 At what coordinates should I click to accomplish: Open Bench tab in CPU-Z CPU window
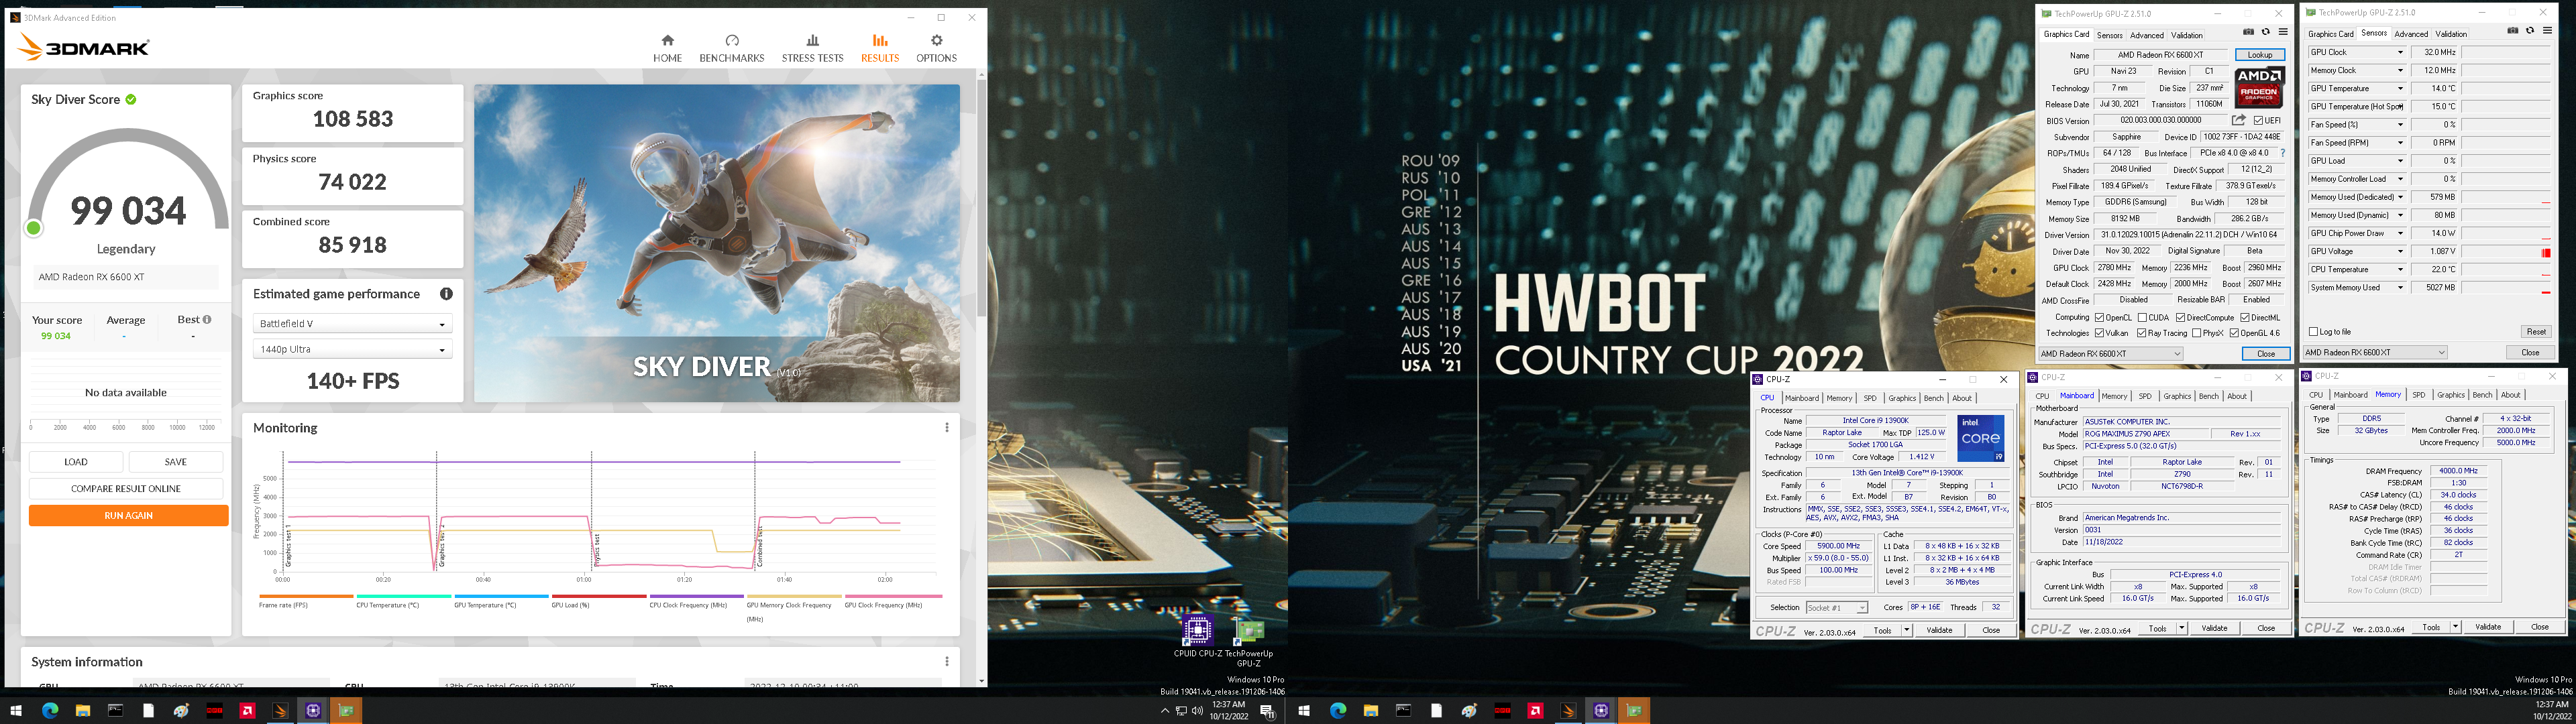tap(1933, 398)
